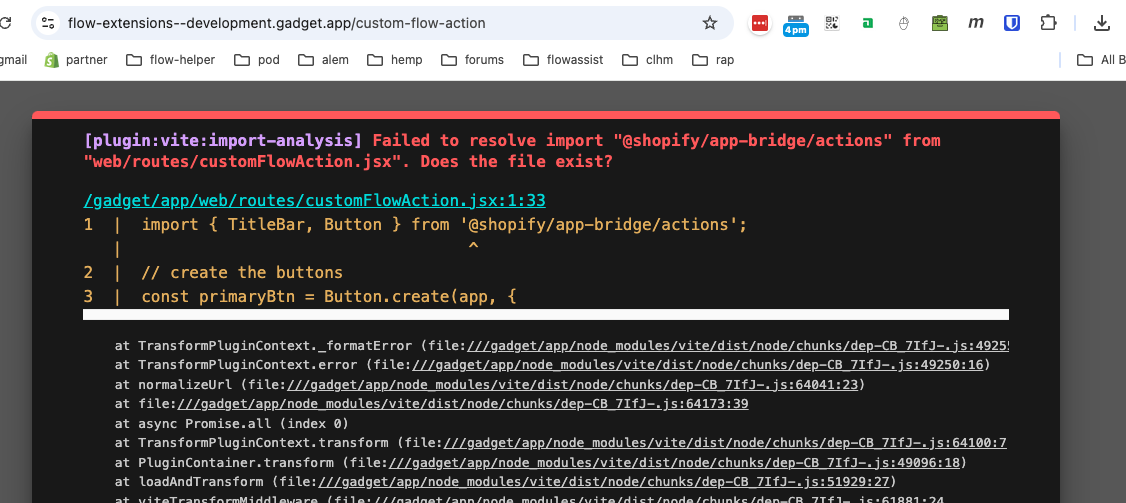Open normalizeUrl stack link ending 64041:23
Screen dimensions: 1126x503
[572, 384]
